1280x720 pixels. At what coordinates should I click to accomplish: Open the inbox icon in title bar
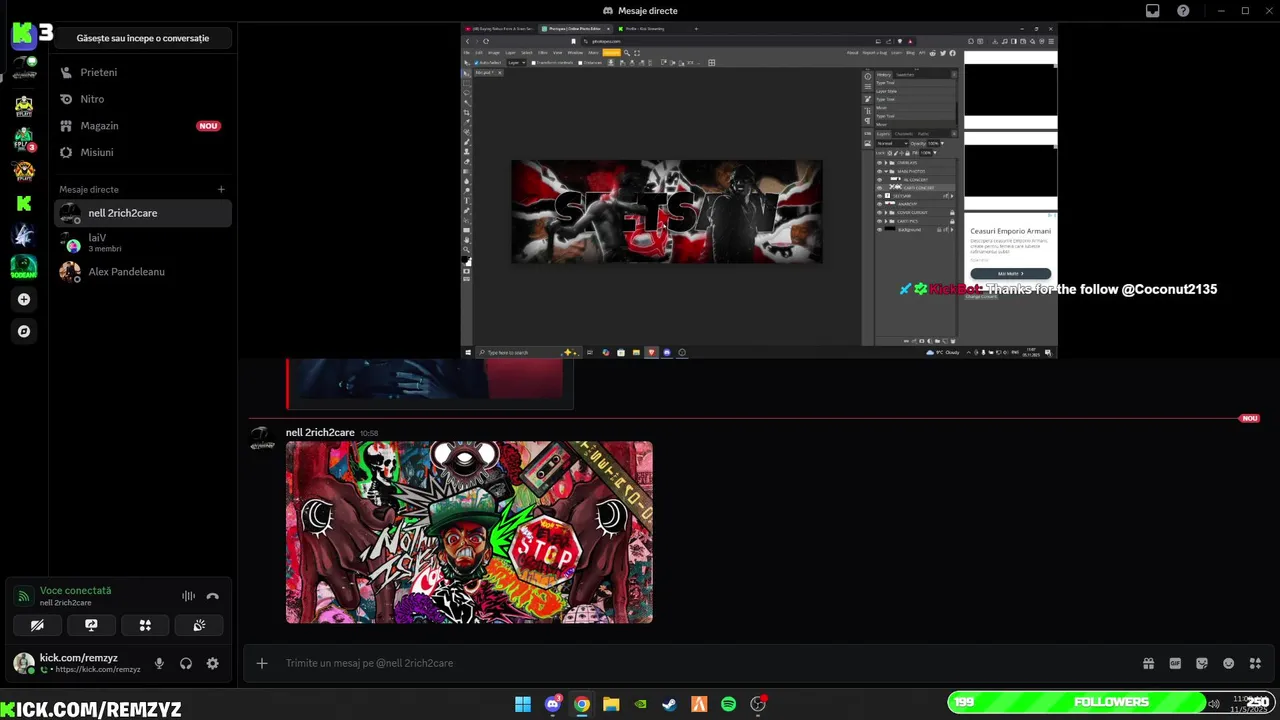tap(1153, 11)
